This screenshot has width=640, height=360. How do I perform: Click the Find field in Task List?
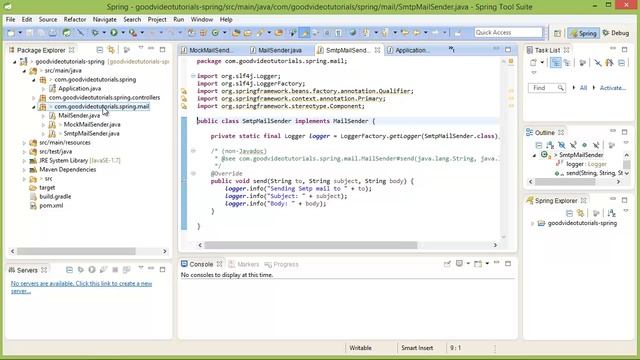pyautogui.click(x=546, y=88)
